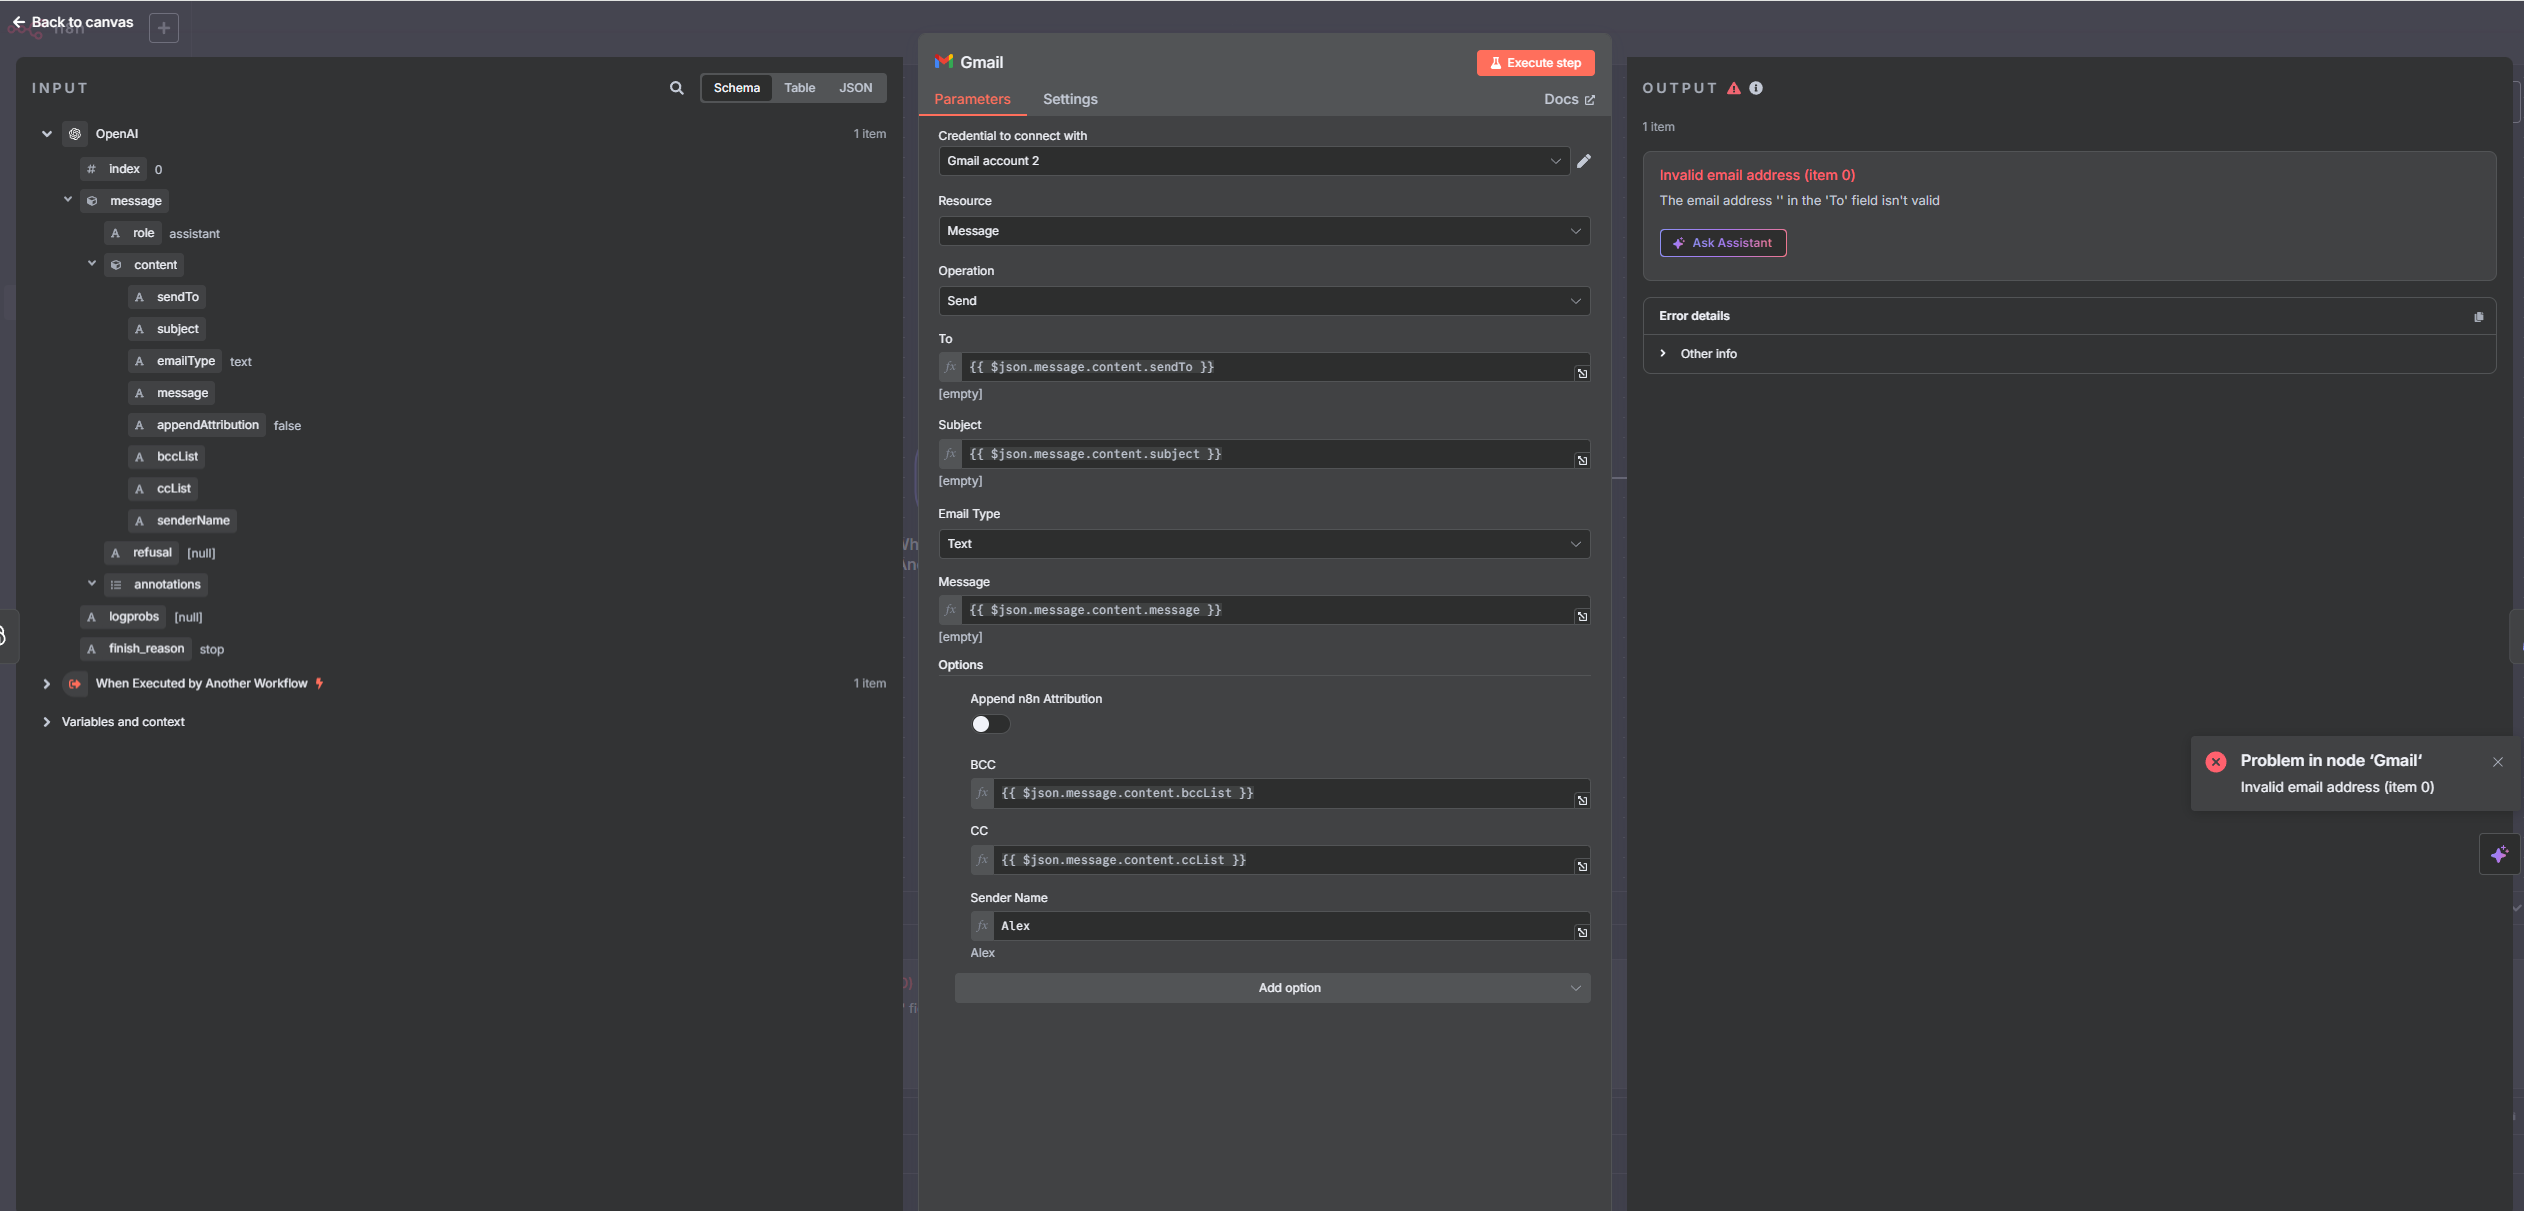
Task: Close the Problem in node Gmail toast
Action: [2498, 762]
